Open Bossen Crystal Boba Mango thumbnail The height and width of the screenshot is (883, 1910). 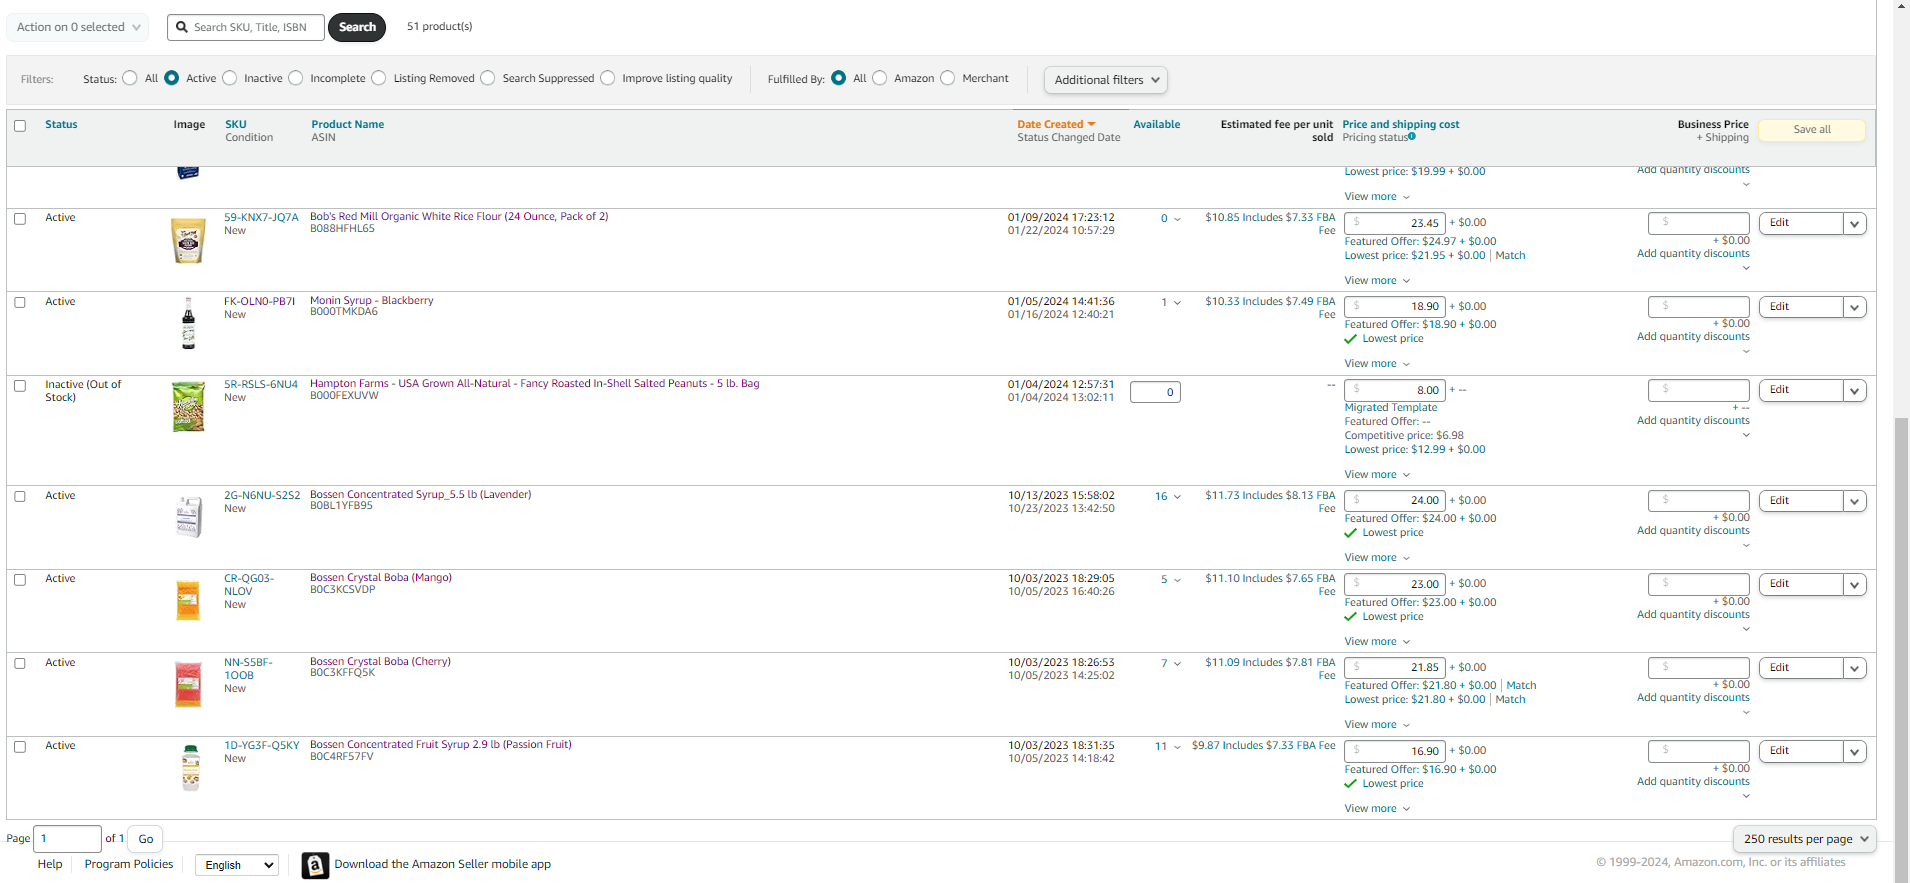(x=188, y=600)
